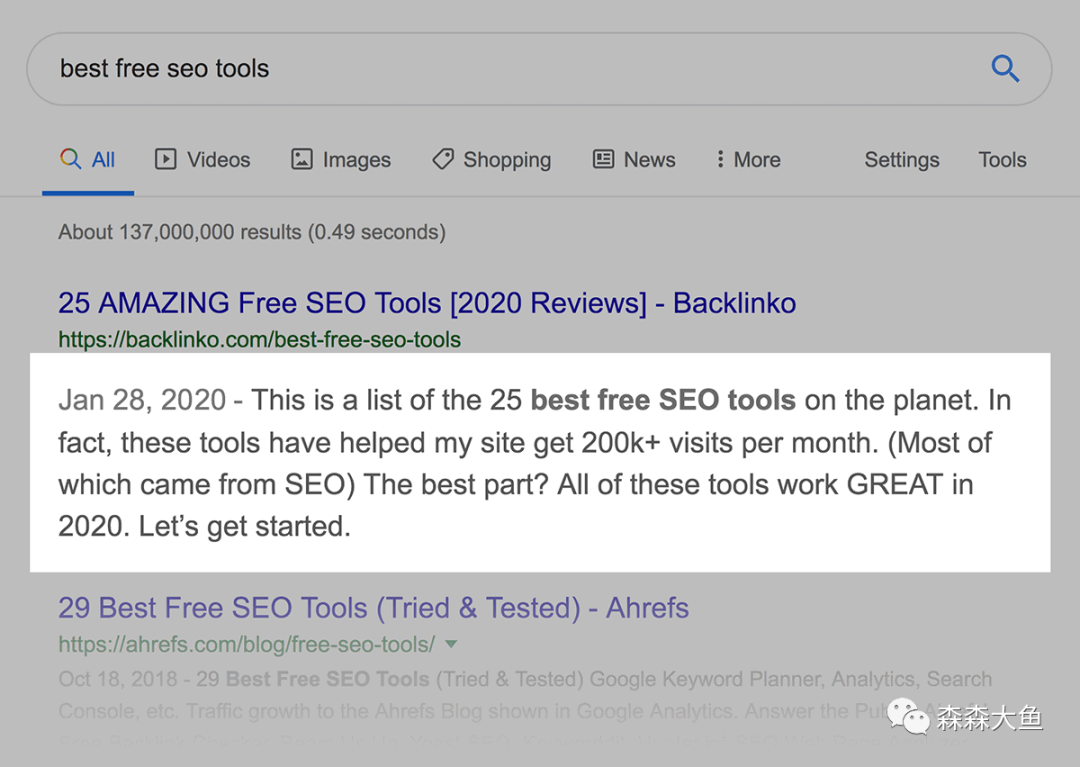Open the Backlinko 25 AMAZING Free SEO Tools result
1080x767 pixels.
427,303
